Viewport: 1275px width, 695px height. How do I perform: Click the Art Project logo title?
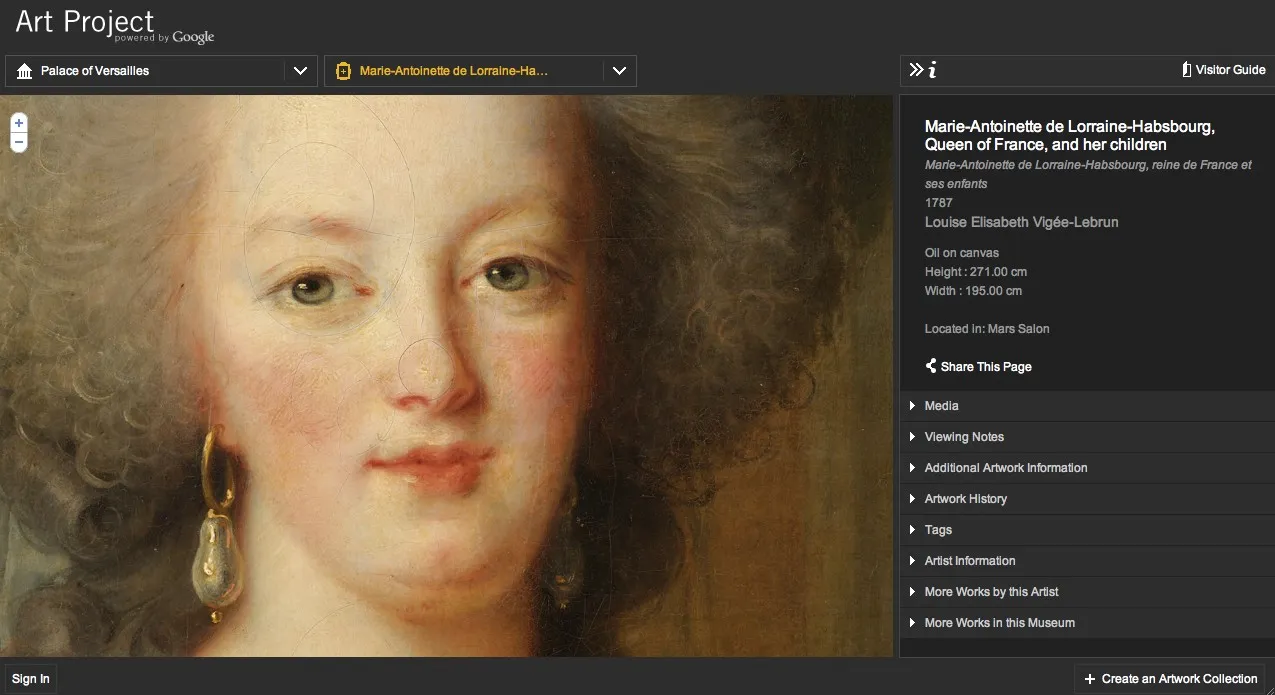[x=85, y=21]
